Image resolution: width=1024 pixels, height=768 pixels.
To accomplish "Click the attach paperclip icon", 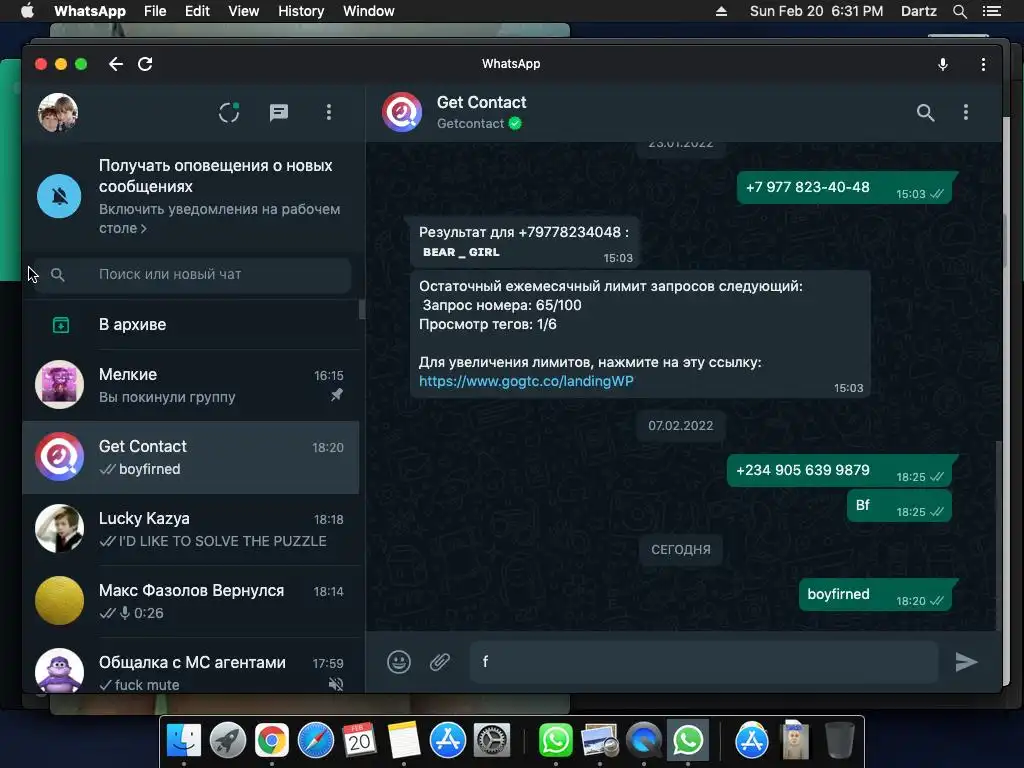I will 440,662.
